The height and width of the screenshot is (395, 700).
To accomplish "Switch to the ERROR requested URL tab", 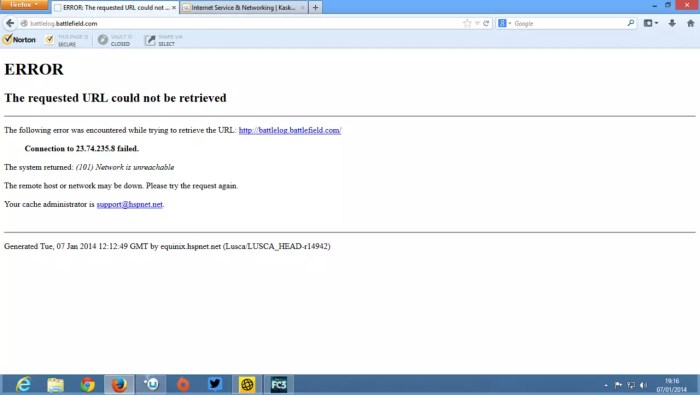I will point(115,8).
